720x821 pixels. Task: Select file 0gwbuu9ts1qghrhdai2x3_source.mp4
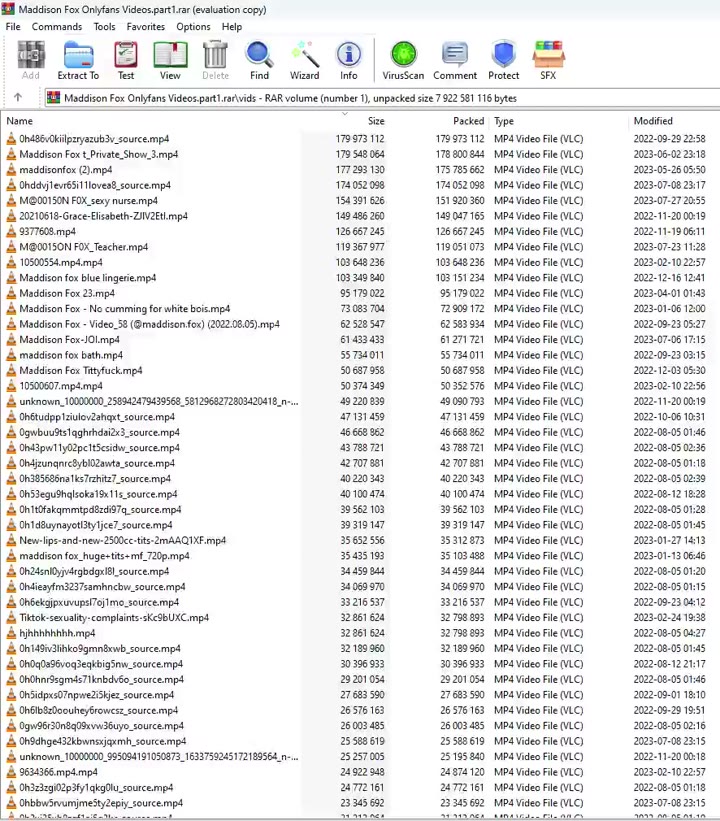(99, 432)
